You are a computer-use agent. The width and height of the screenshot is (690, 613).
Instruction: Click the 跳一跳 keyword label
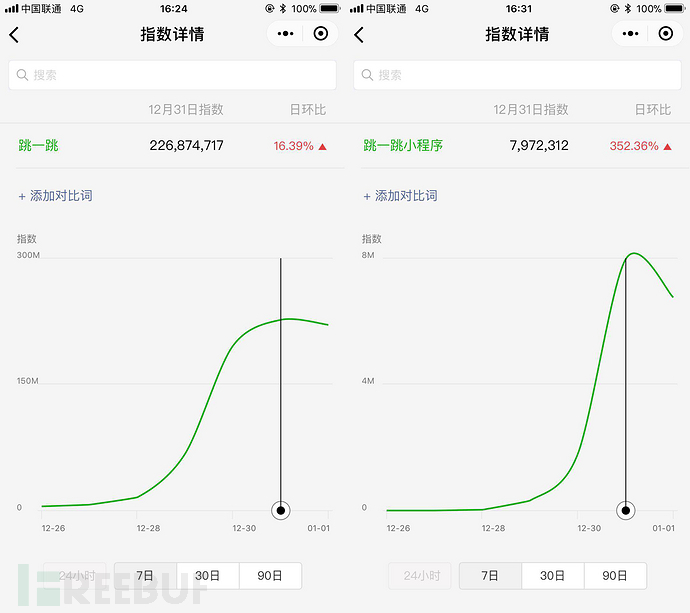(38, 145)
